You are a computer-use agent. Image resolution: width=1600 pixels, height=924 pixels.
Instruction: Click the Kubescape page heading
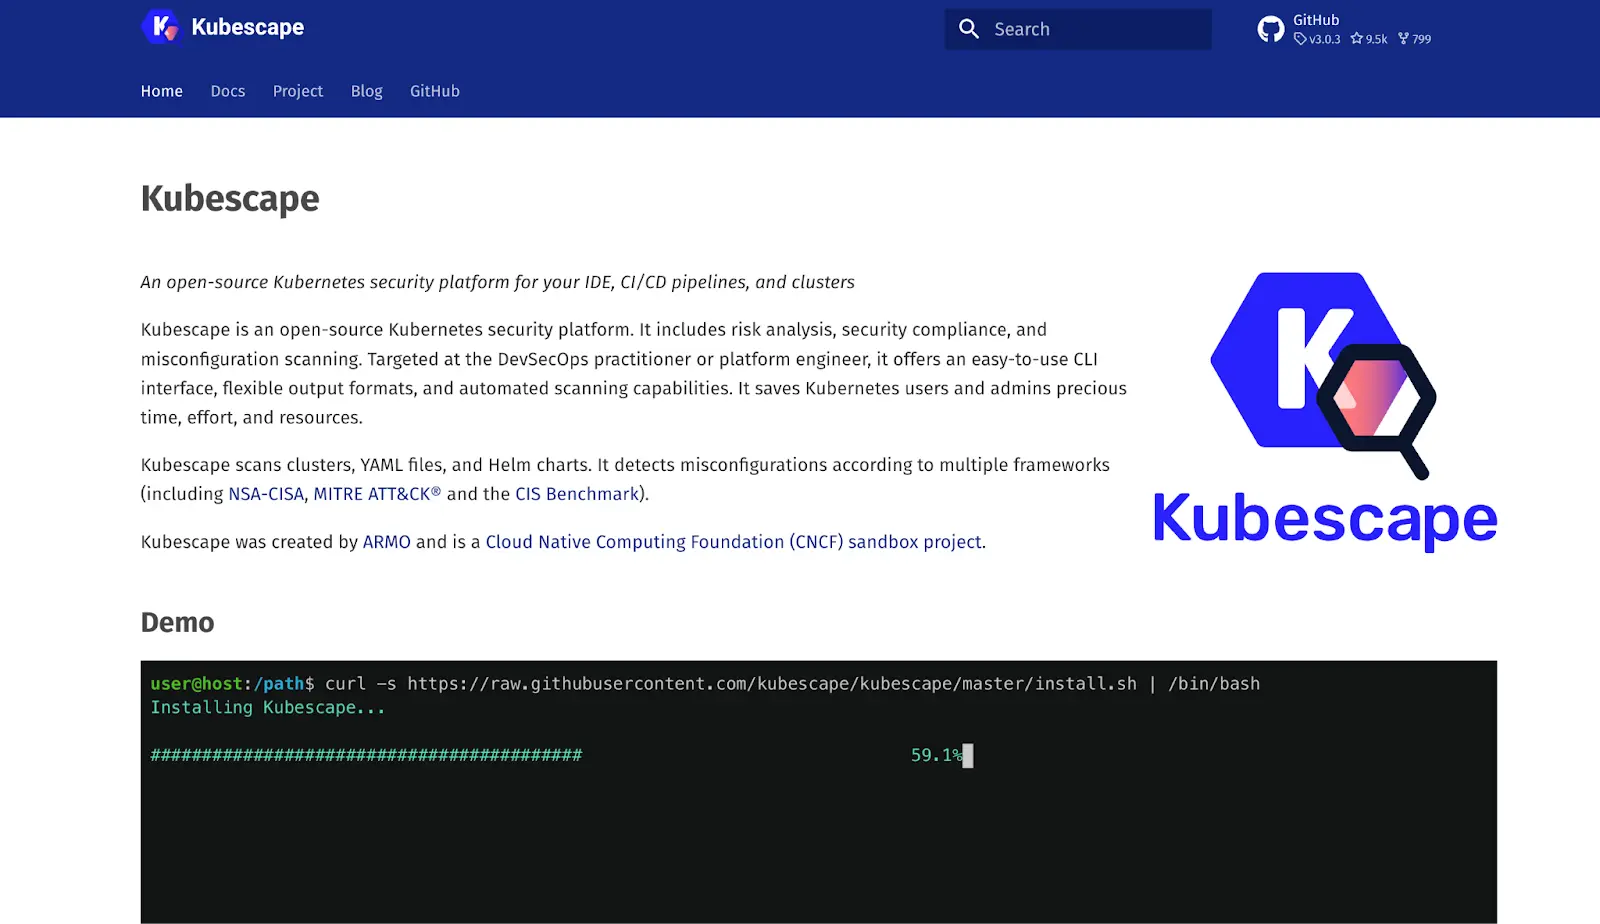[230, 198]
